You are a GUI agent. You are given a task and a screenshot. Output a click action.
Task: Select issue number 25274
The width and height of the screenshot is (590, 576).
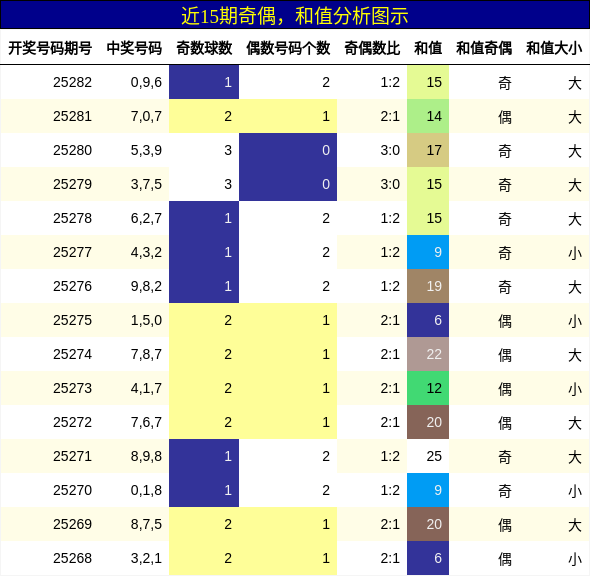point(72,354)
